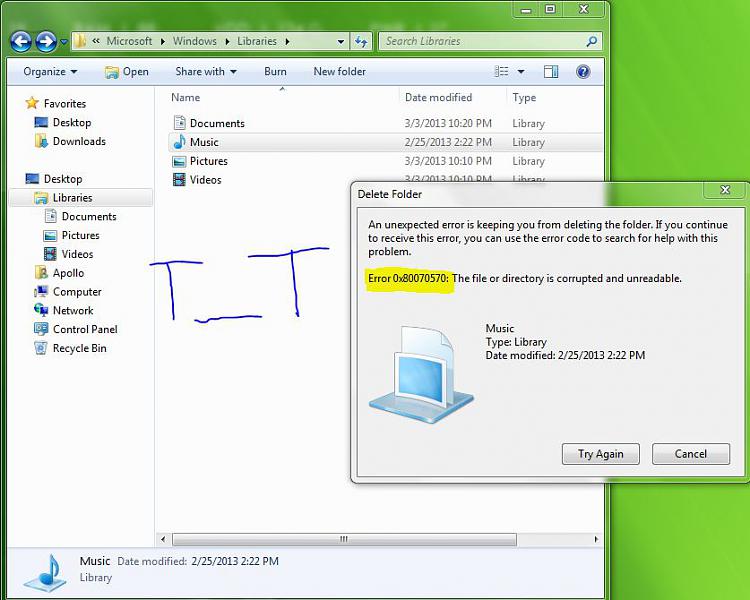
Task: Click the Control Panel icon in sidebar
Action: (x=41, y=329)
